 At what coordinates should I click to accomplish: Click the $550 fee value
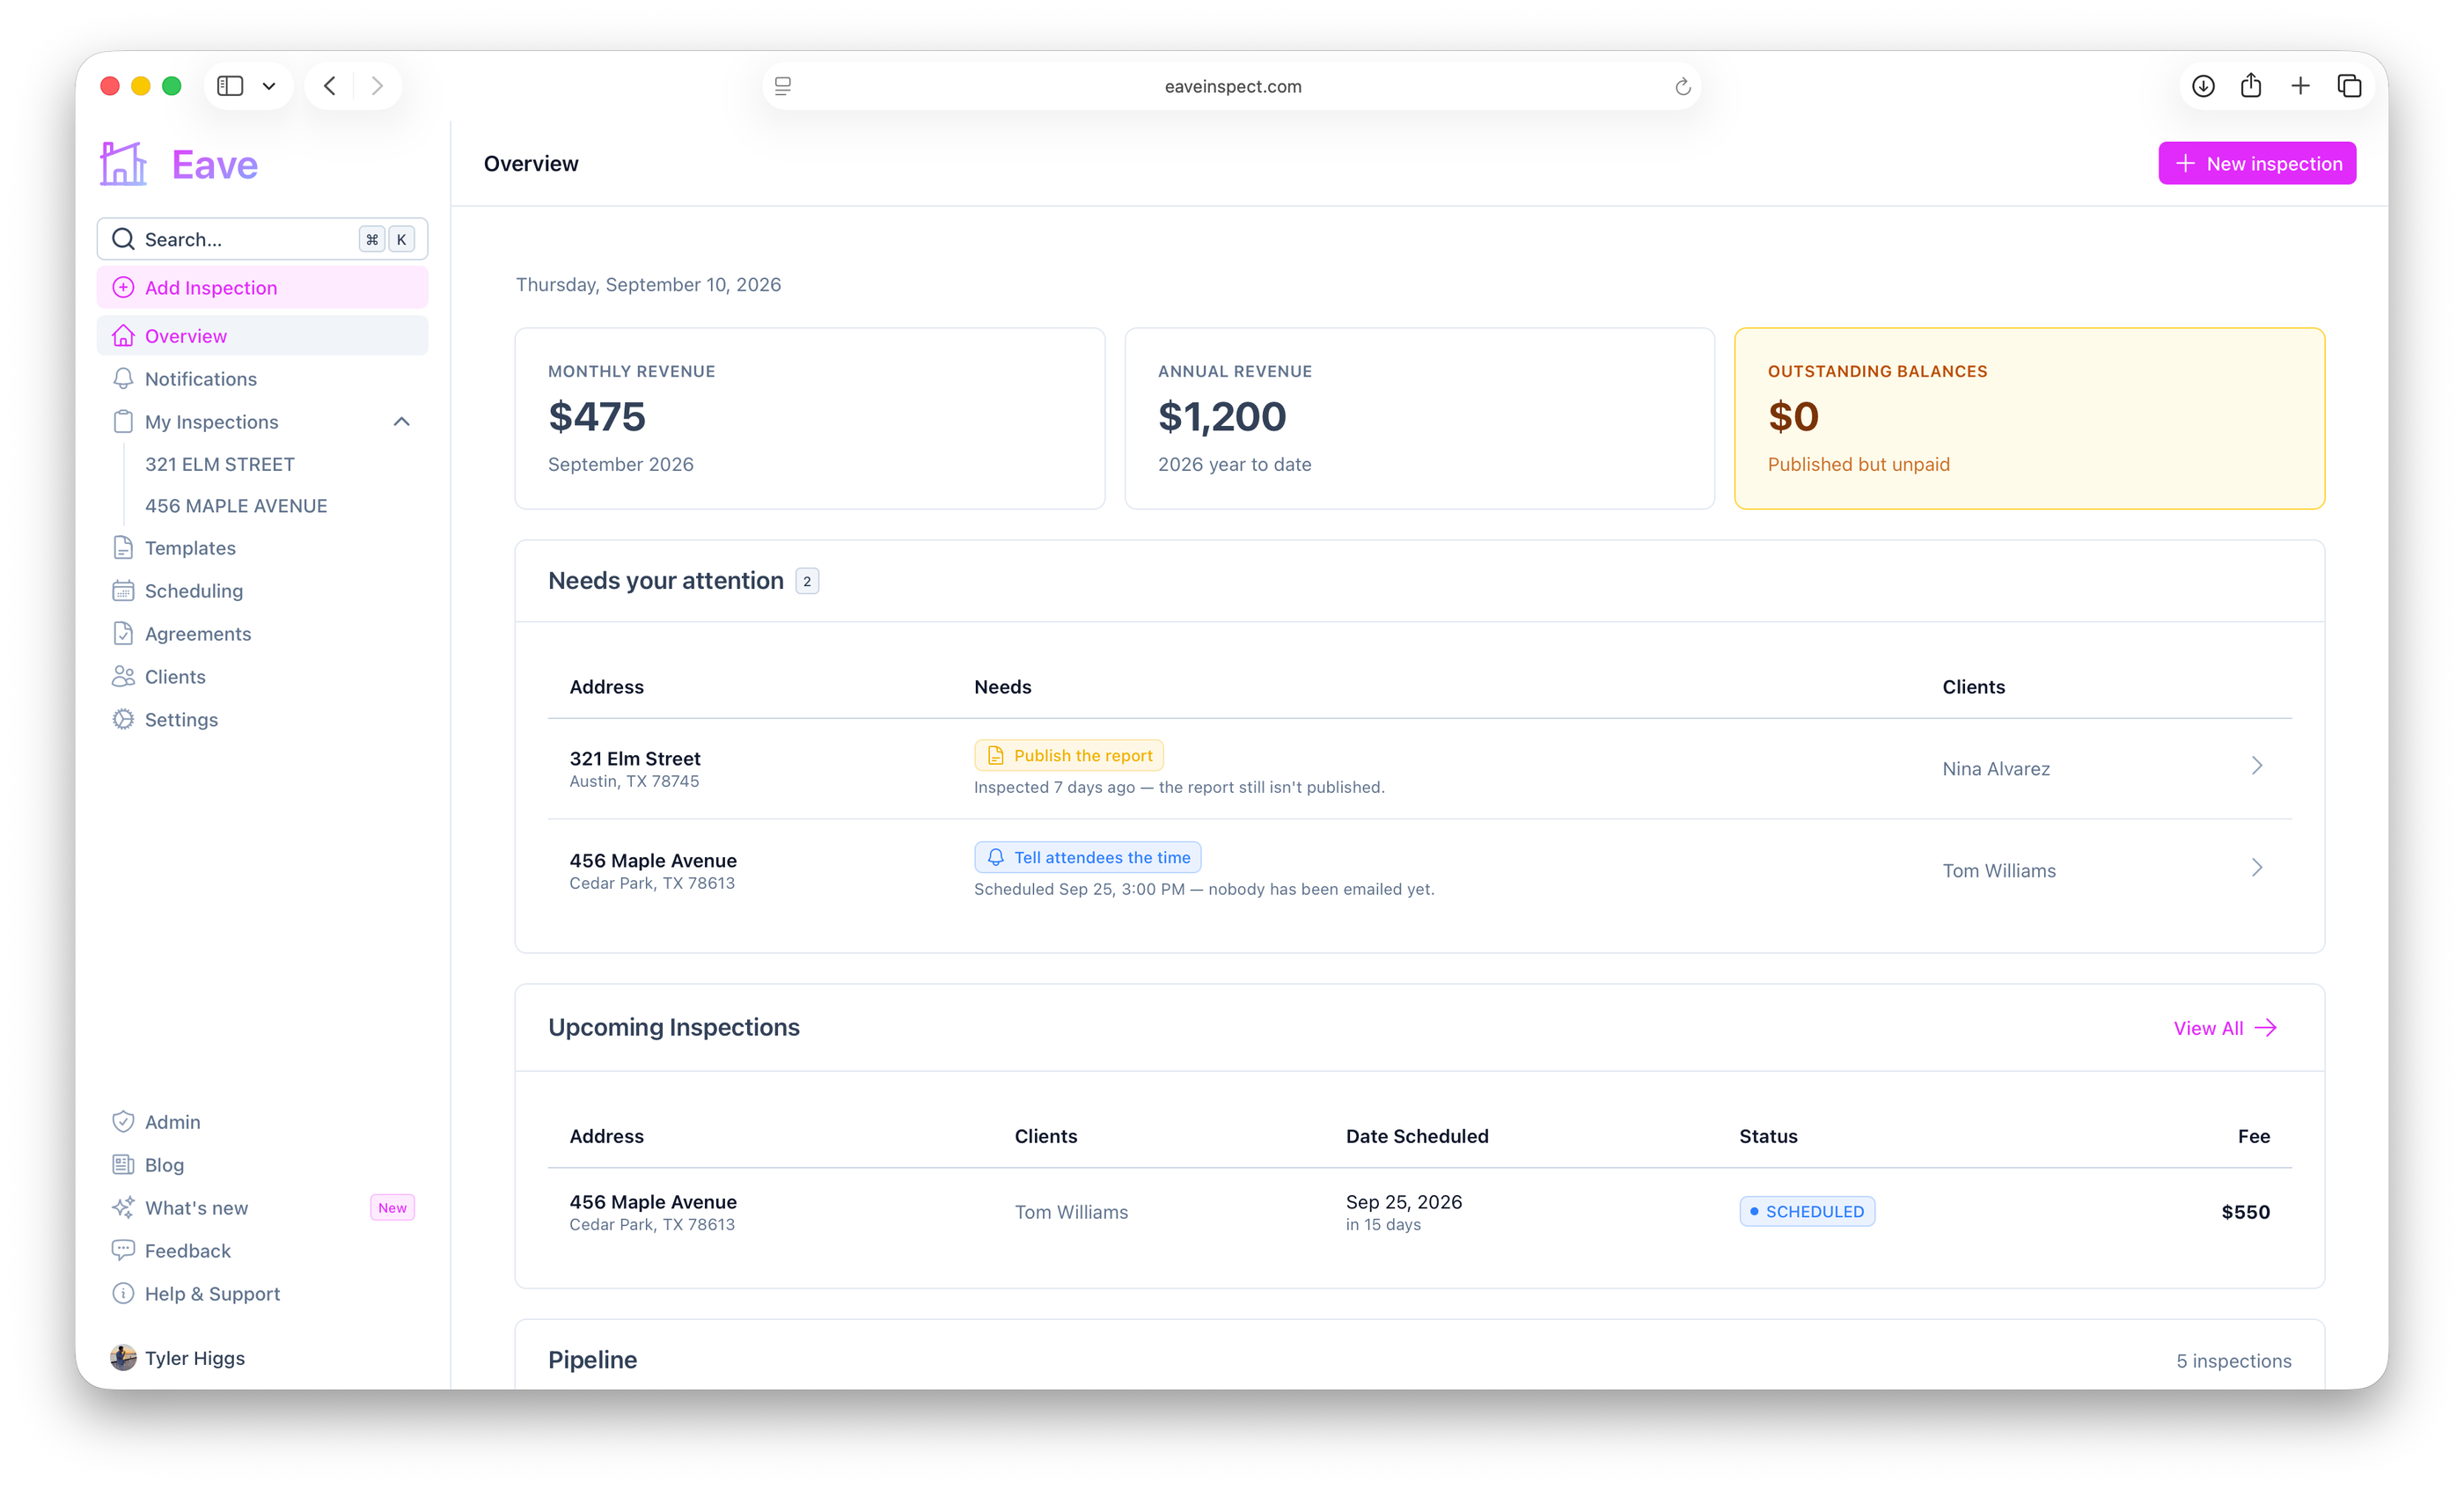point(2245,1212)
